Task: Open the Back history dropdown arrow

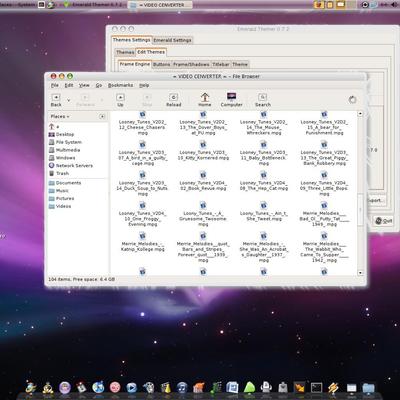Action: [x=69, y=100]
